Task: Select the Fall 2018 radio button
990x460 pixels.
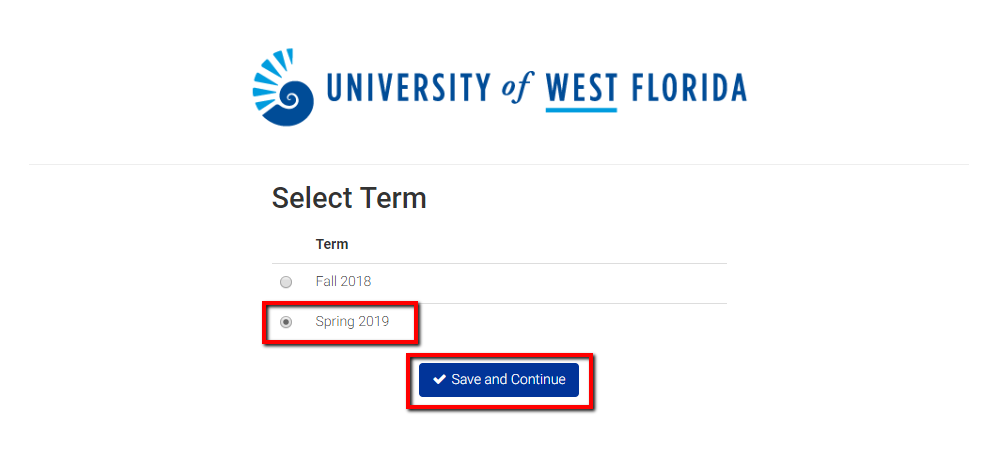Action: point(286,281)
